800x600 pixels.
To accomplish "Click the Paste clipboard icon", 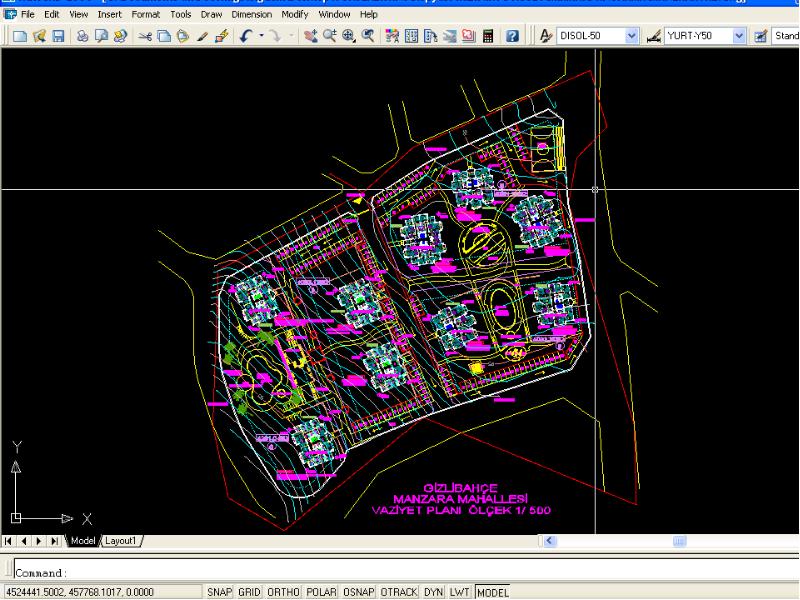I will 183,36.
